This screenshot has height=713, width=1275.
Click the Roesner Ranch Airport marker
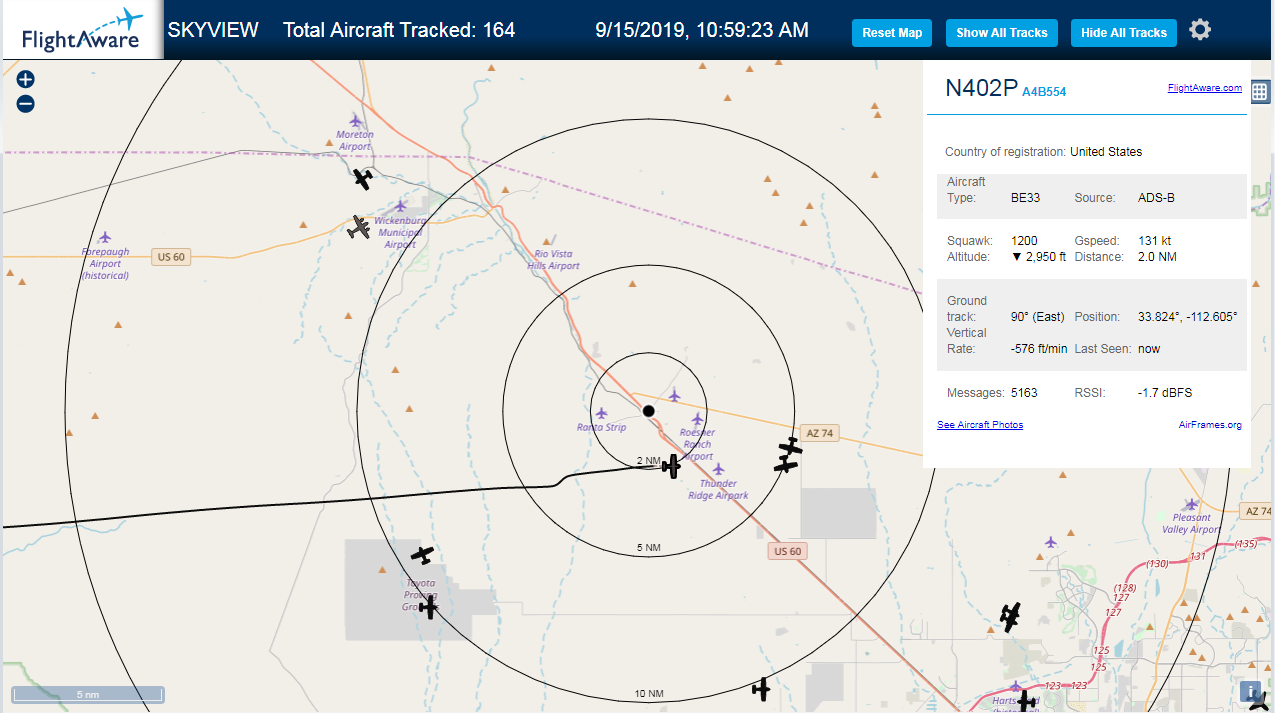(x=697, y=418)
